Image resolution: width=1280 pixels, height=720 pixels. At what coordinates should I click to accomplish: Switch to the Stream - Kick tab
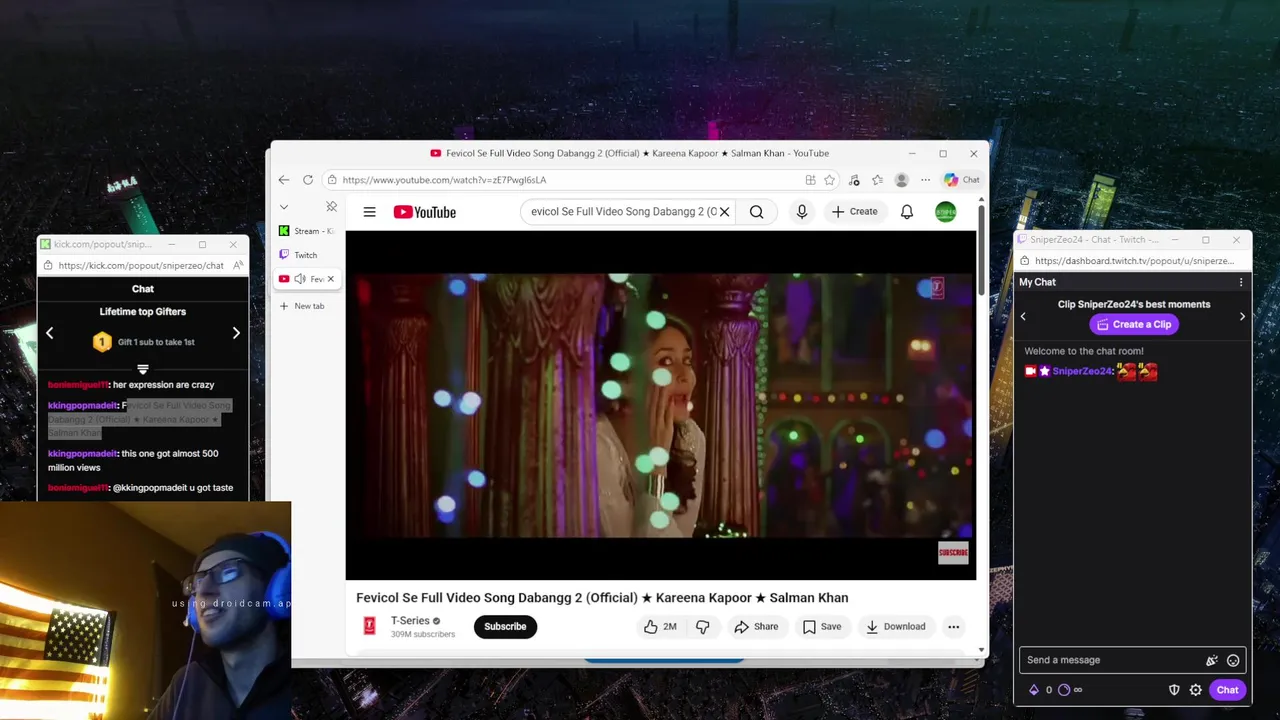click(307, 231)
